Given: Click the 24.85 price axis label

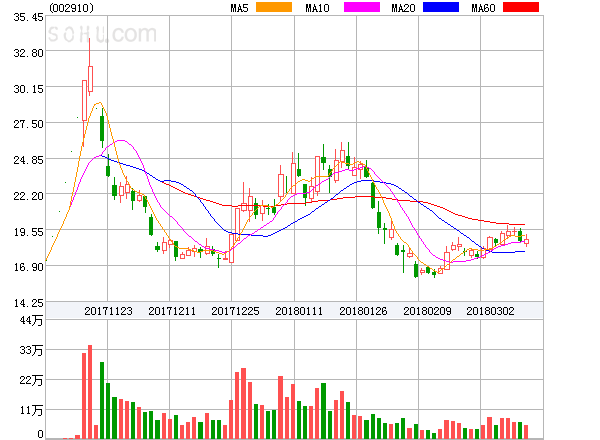Looking at the screenshot, I should [x=29, y=160].
